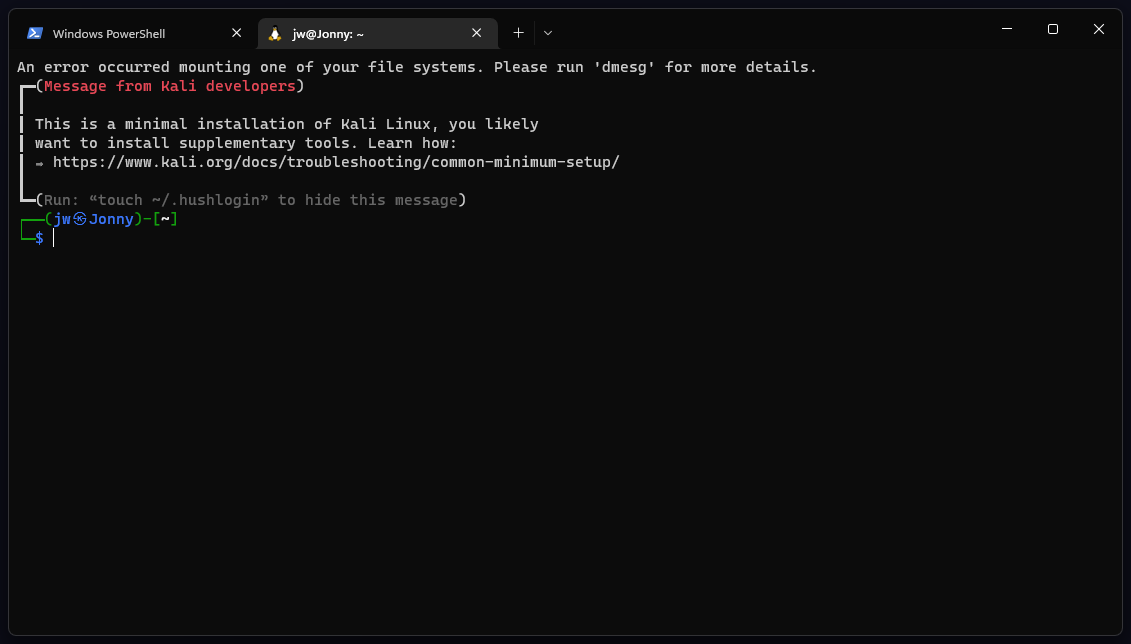Close the entire terminal window
The width and height of the screenshot is (1131, 644).
tap(1099, 30)
